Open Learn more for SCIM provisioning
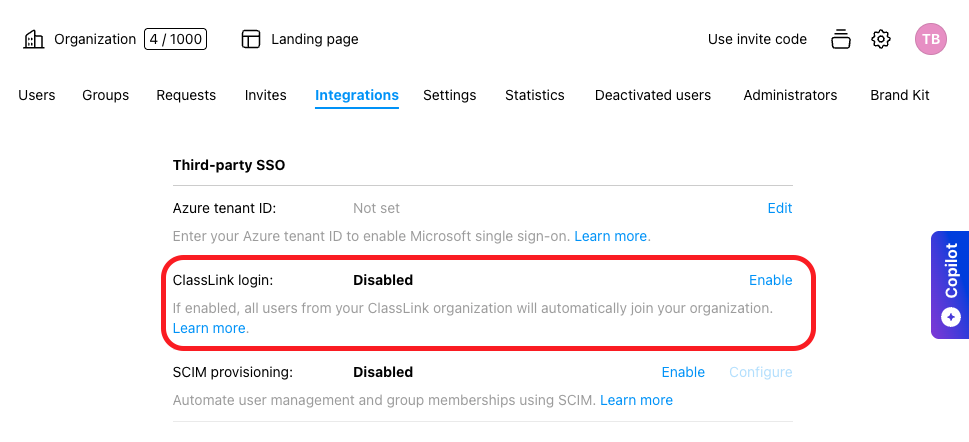 (637, 400)
